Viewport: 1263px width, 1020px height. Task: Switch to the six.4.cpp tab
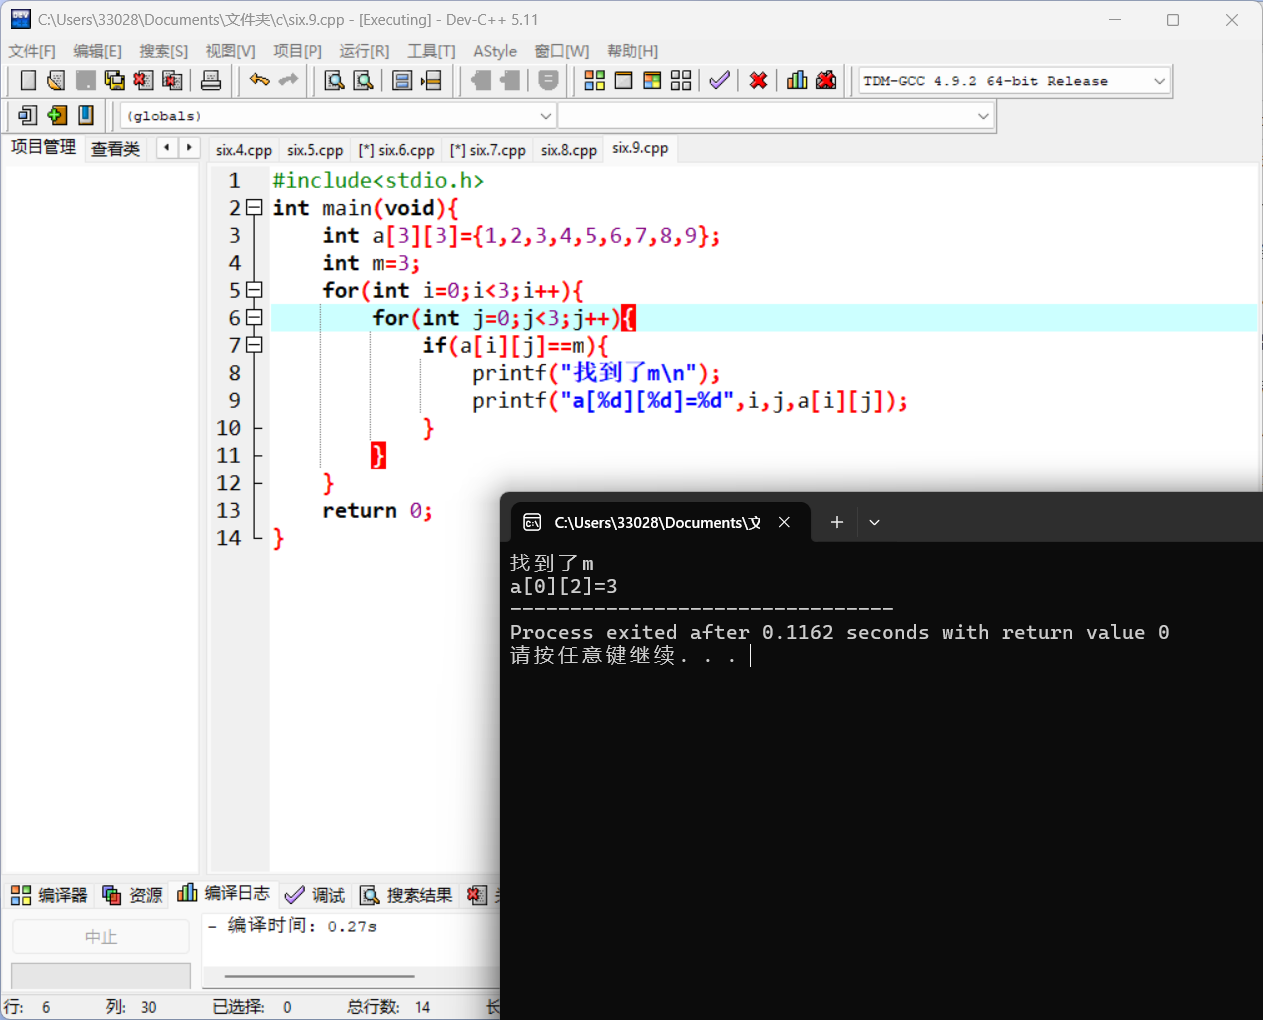(x=244, y=150)
